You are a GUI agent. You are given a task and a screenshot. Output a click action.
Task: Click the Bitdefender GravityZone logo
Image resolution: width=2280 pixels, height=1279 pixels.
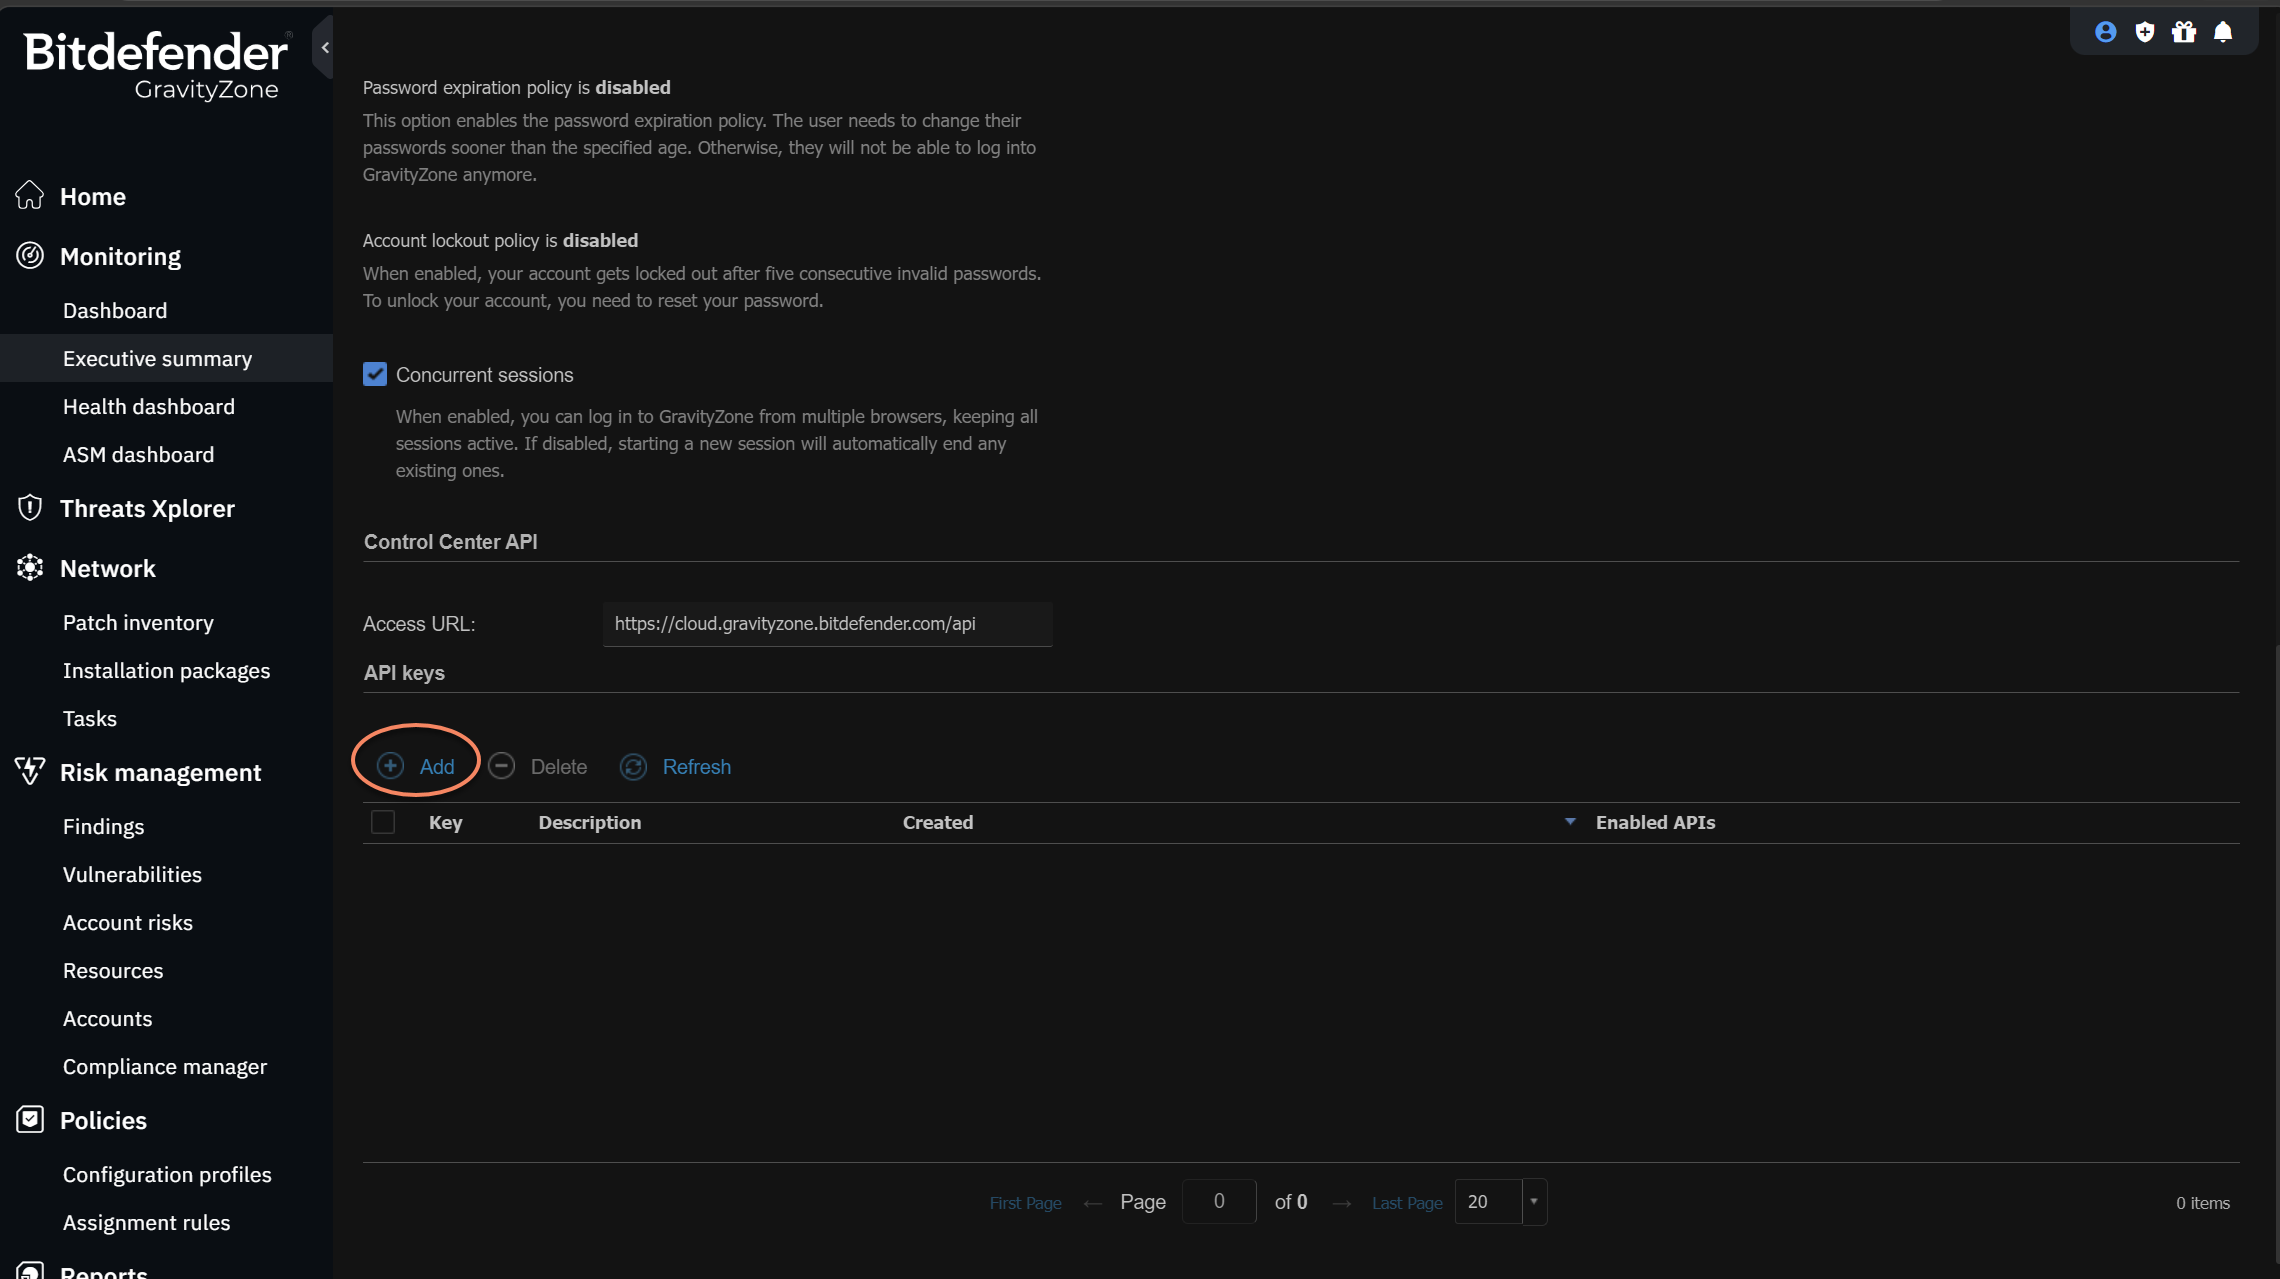tap(156, 65)
